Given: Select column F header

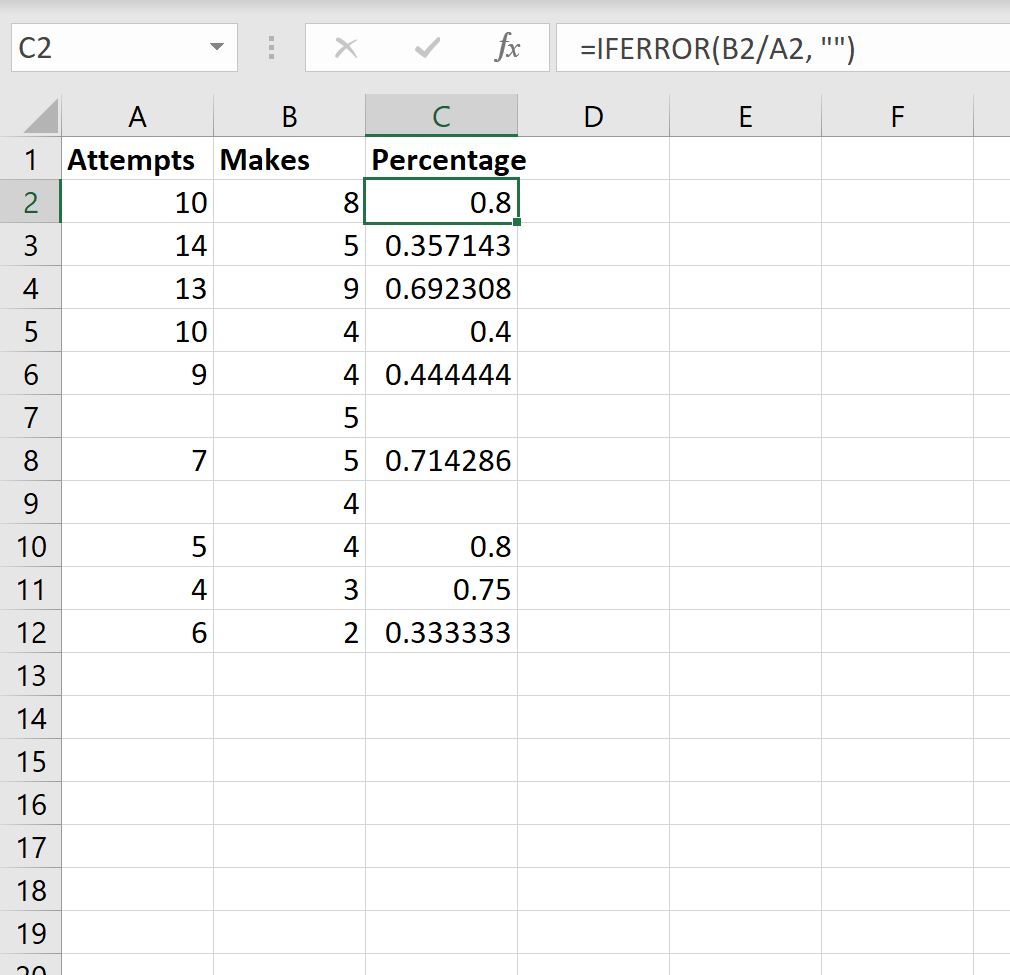Looking at the screenshot, I should (x=896, y=115).
